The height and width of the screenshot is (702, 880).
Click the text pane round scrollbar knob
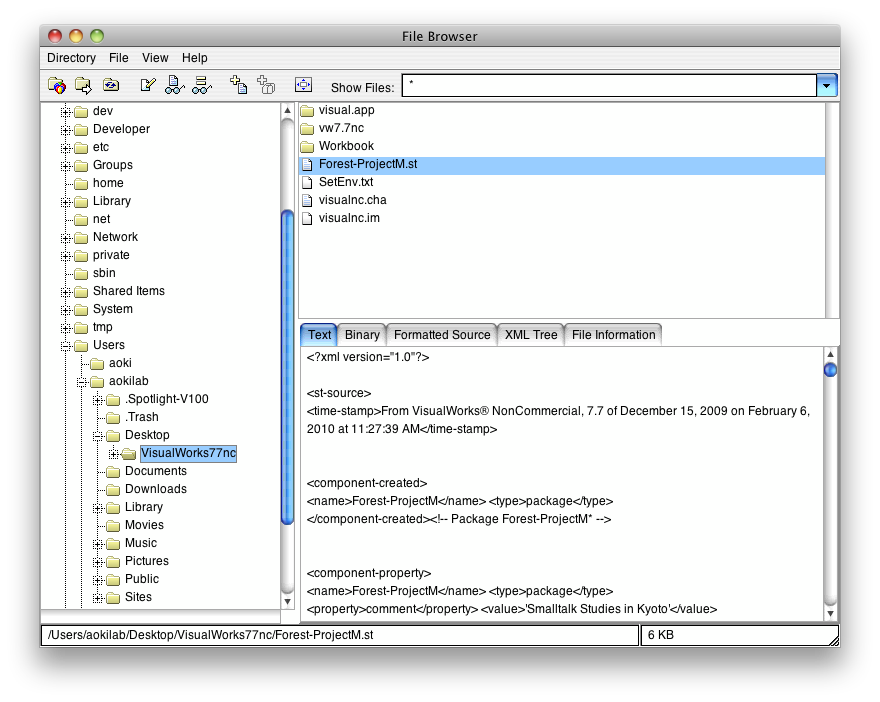coord(831,370)
